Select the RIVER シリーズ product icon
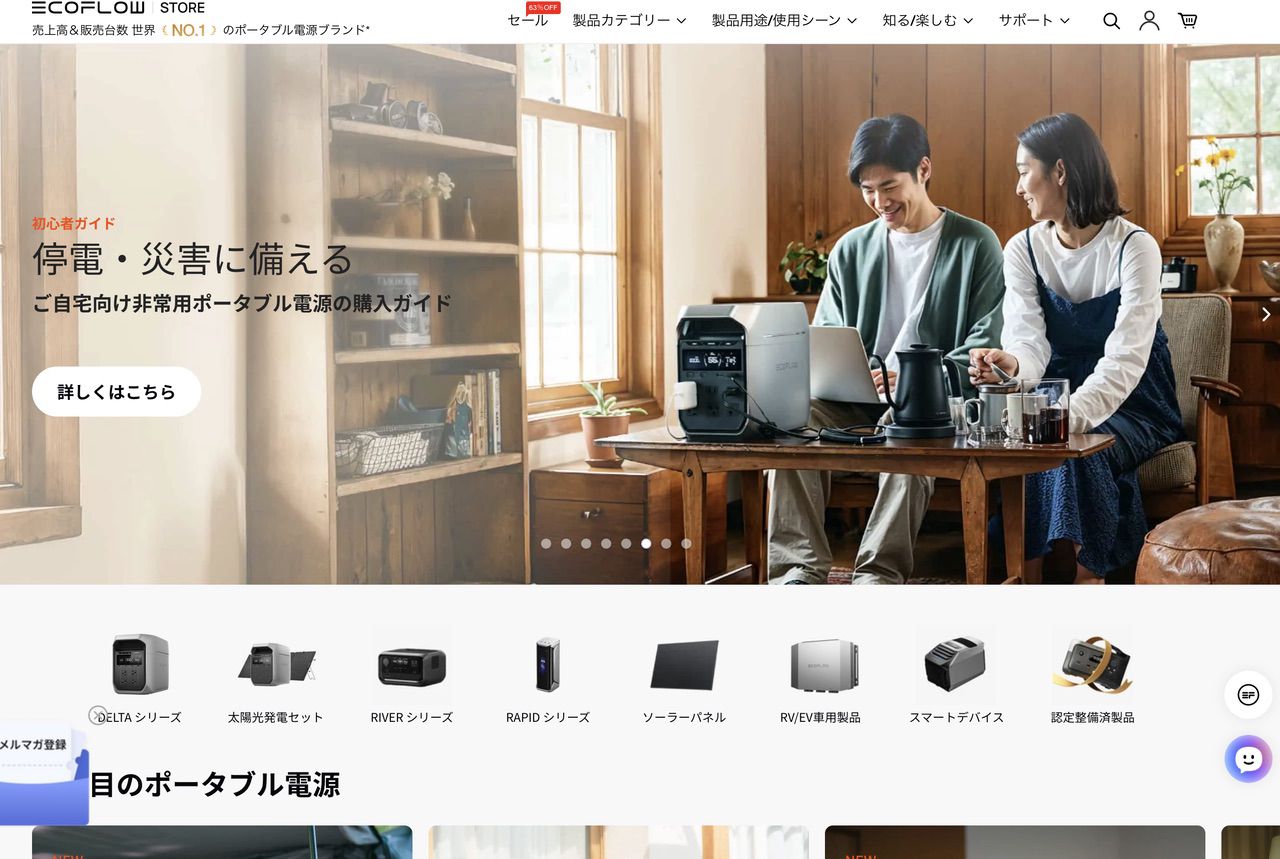This screenshot has height=859, width=1280. tap(411, 665)
